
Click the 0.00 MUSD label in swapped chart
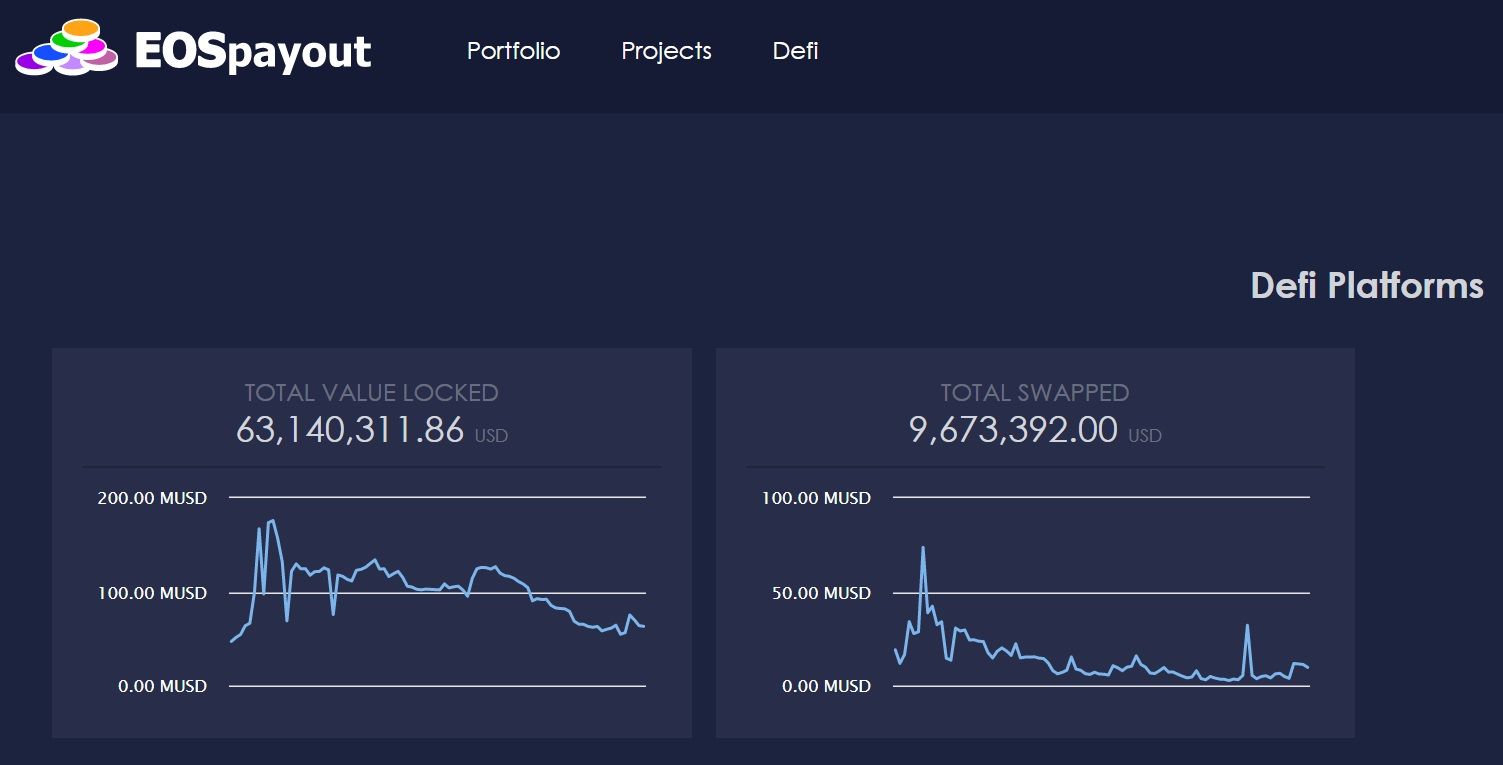click(826, 686)
